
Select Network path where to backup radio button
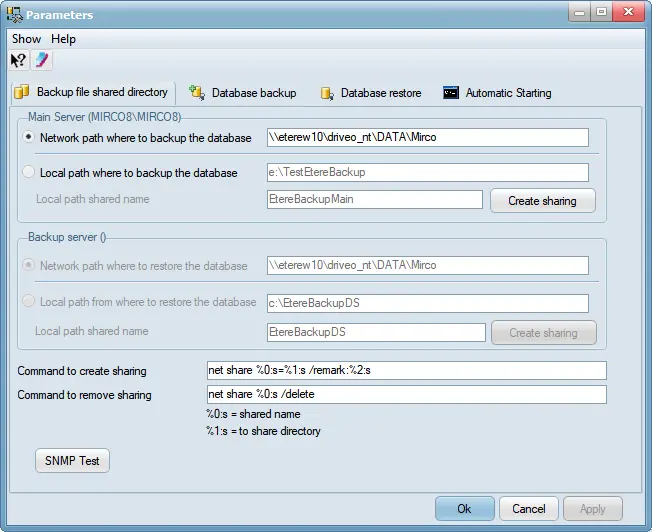tap(29, 138)
